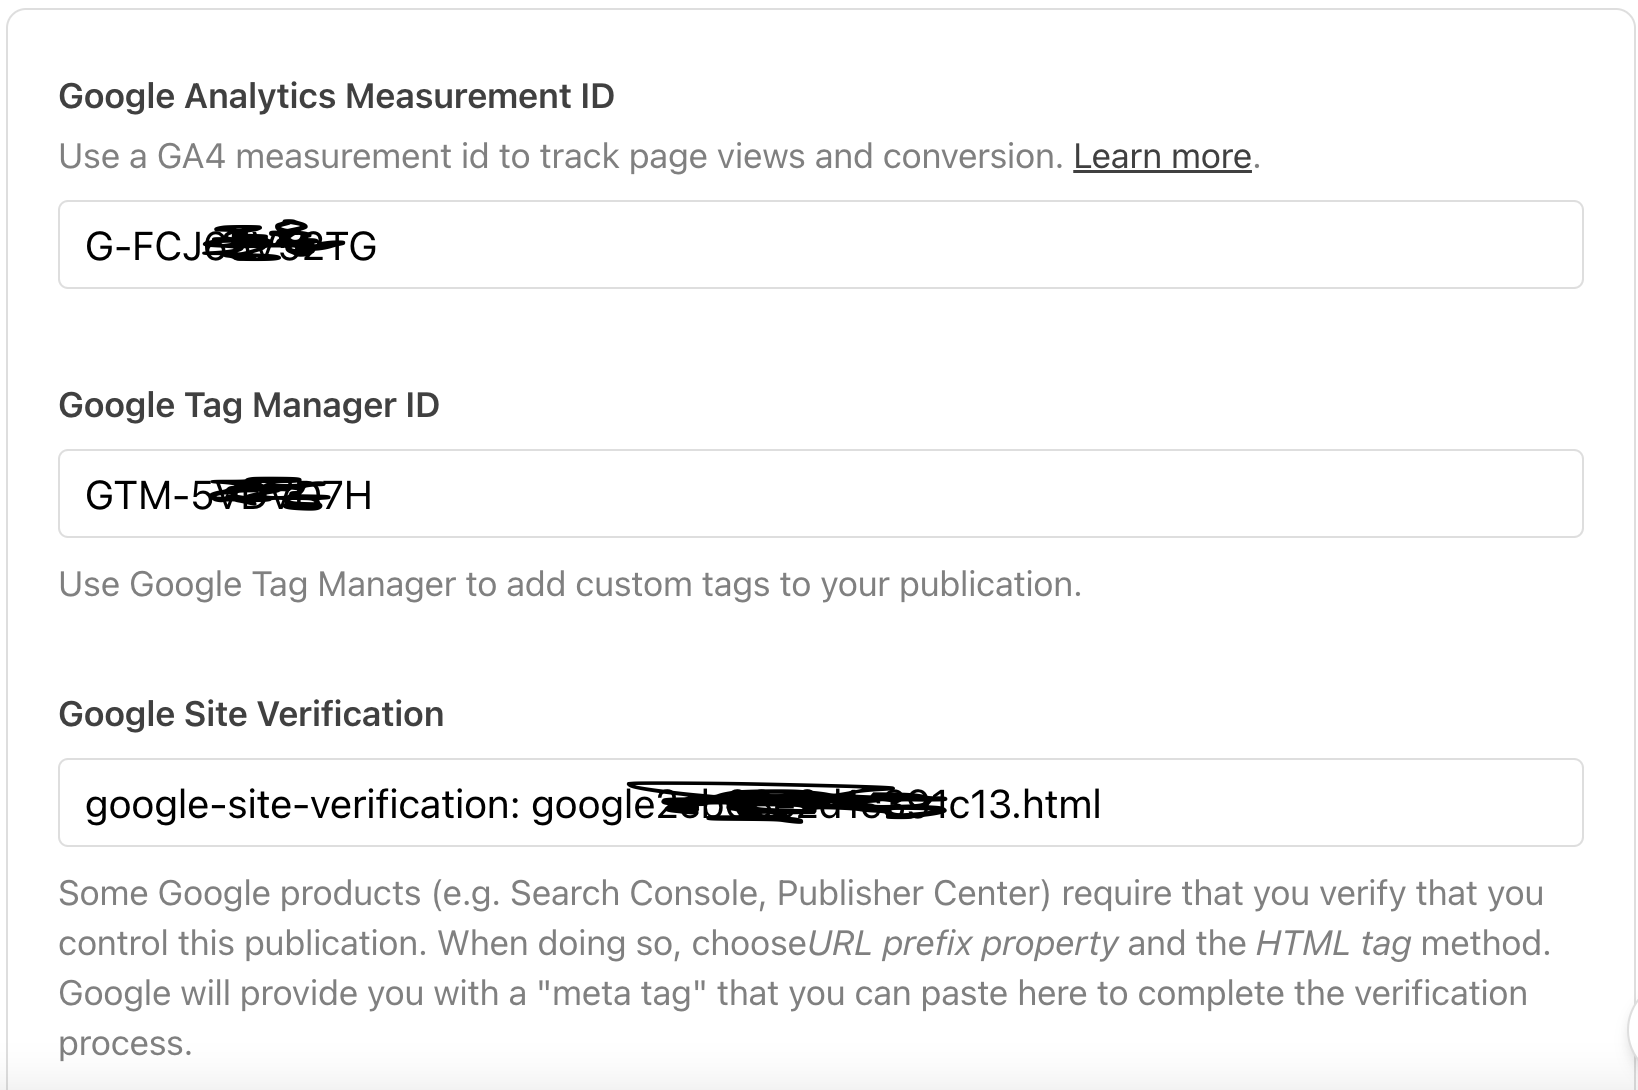1638x1090 pixels.
Task: Click the Google Site Verification heading
Action: 251,714
